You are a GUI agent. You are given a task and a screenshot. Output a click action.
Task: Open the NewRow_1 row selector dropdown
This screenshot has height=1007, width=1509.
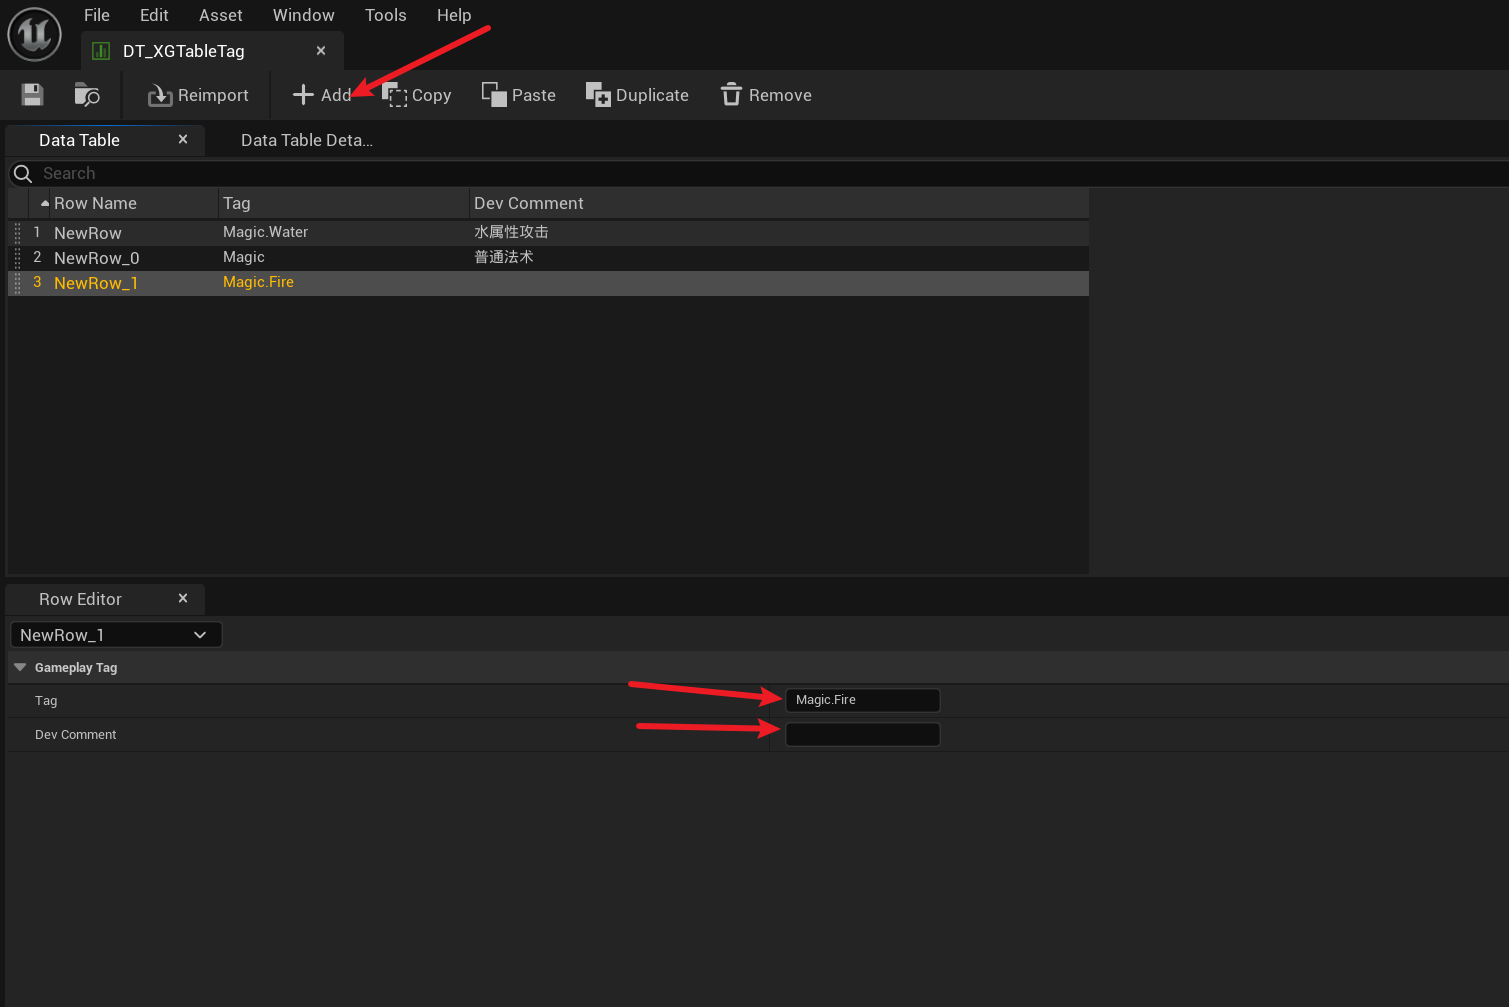pos(116,635)
